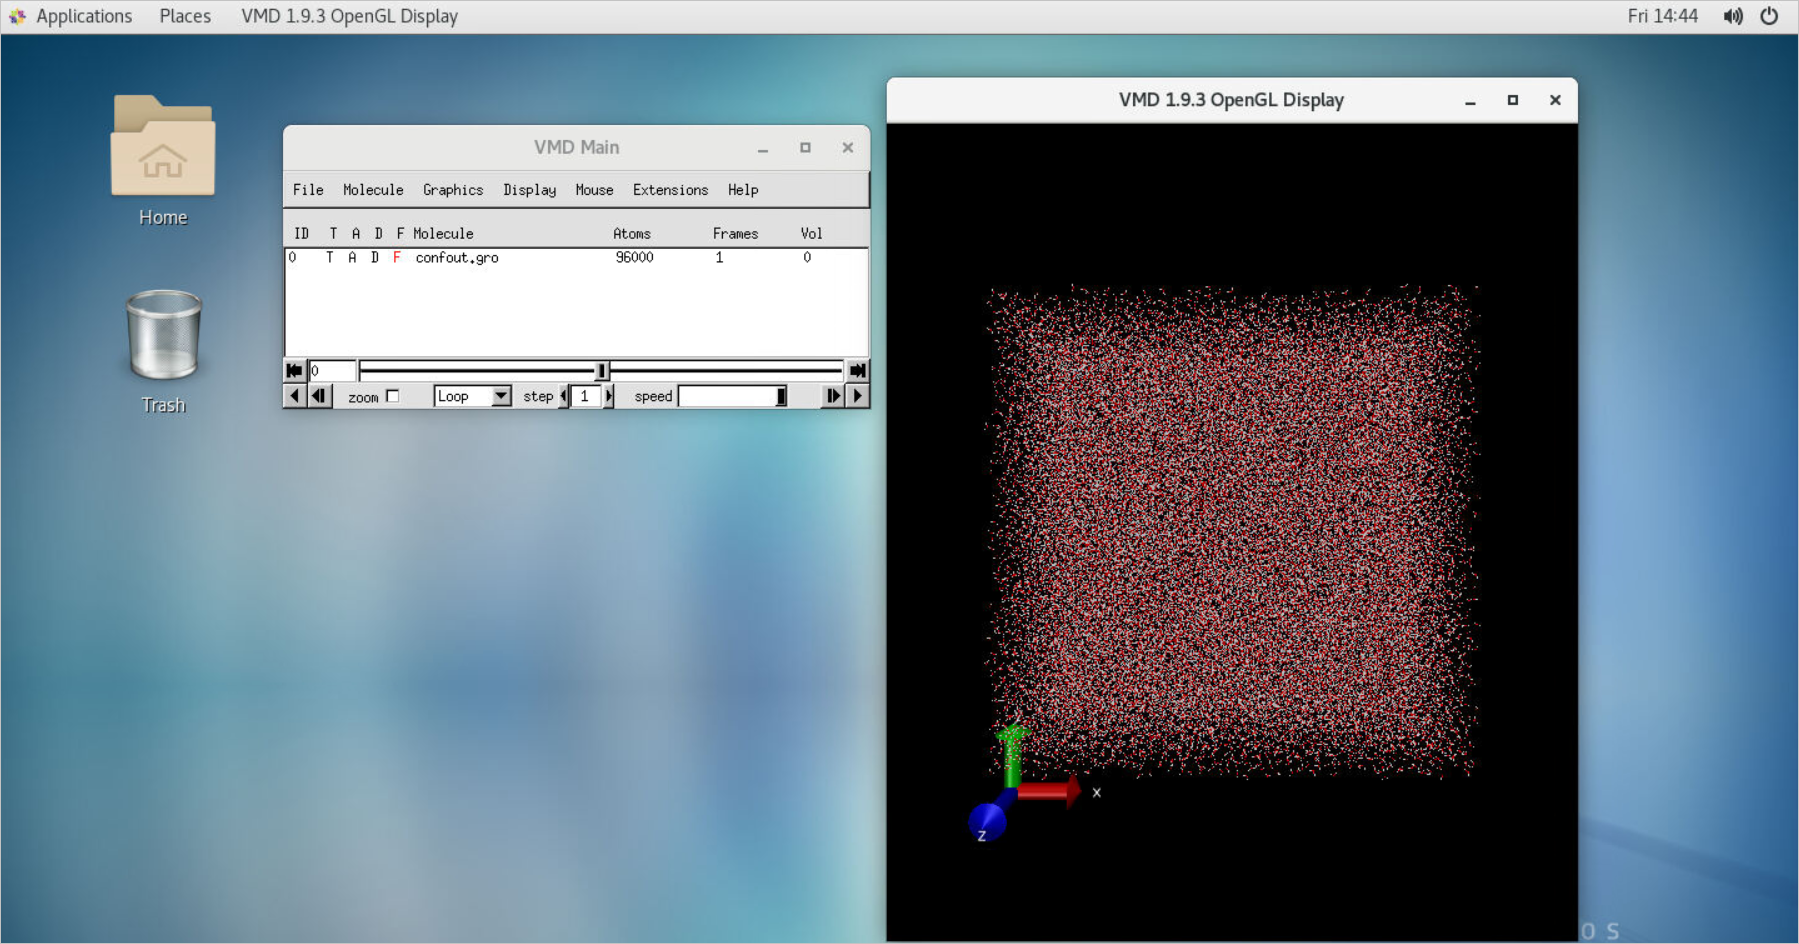Click the speed slider handle
The width and height of the screenshot is (1799, 944).
[781, 396]
